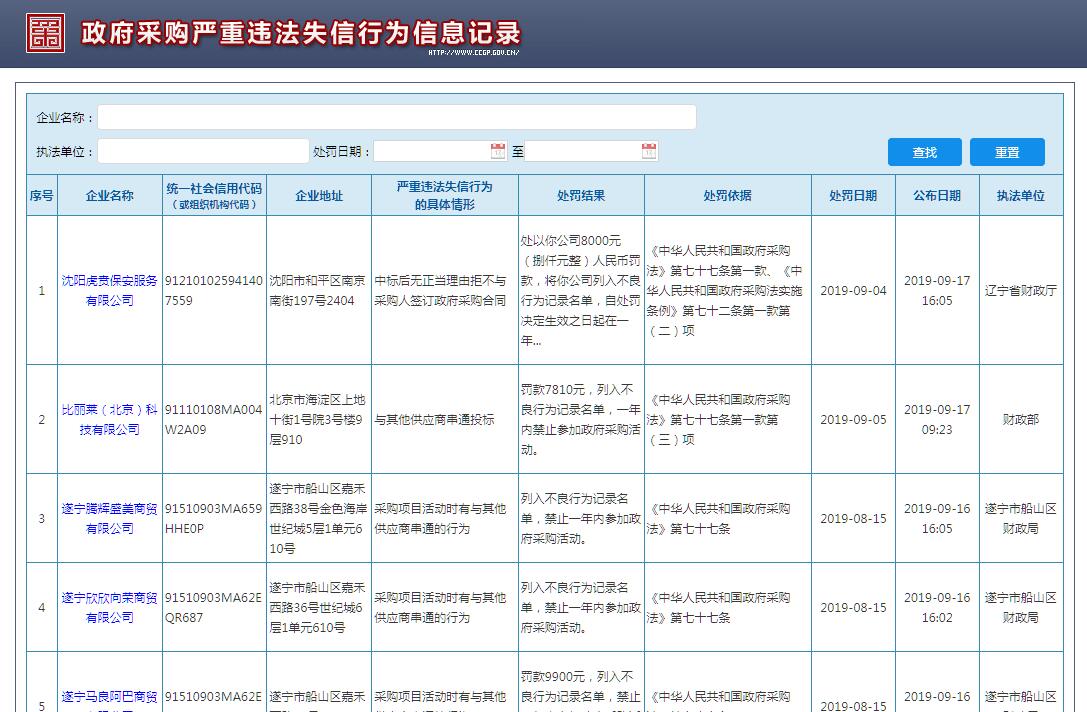
Task: Open 比丽莱（北京）科技有限公司 link
Action: (109, 419)
